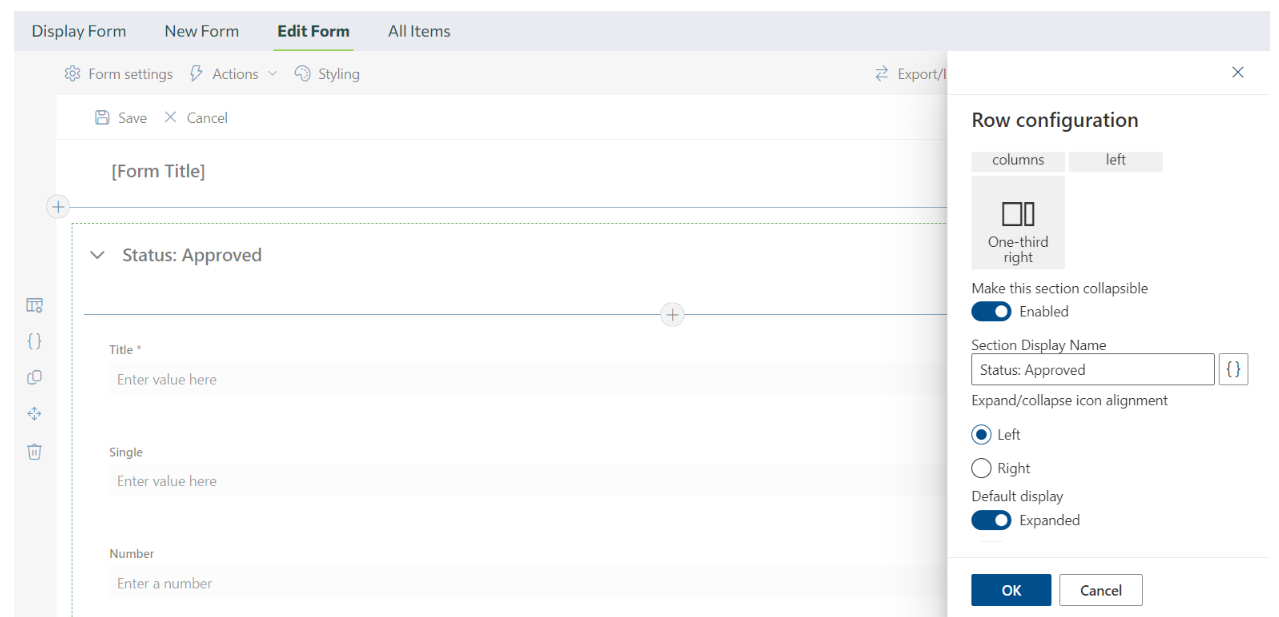Click the duplicate row icon in the sidebar
The height and width of the screenshot is (617, 1279).
tap(34, 378)
